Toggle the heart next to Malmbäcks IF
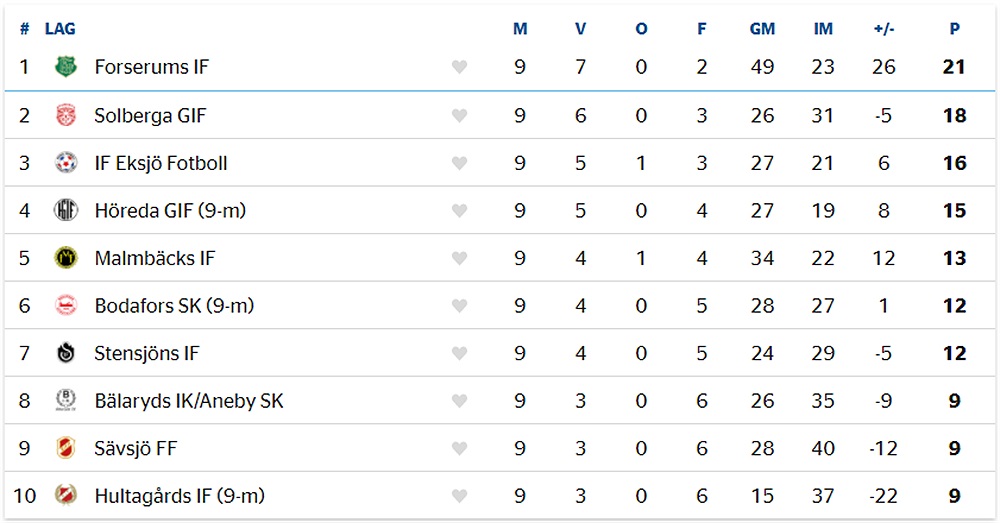This screenshot has width=1000, height=523. [459, 258]
